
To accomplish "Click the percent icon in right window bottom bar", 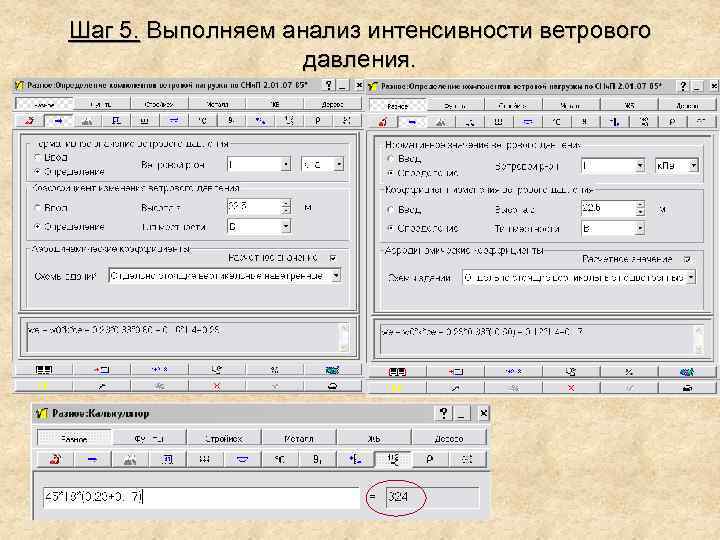I will coord(629,371).
